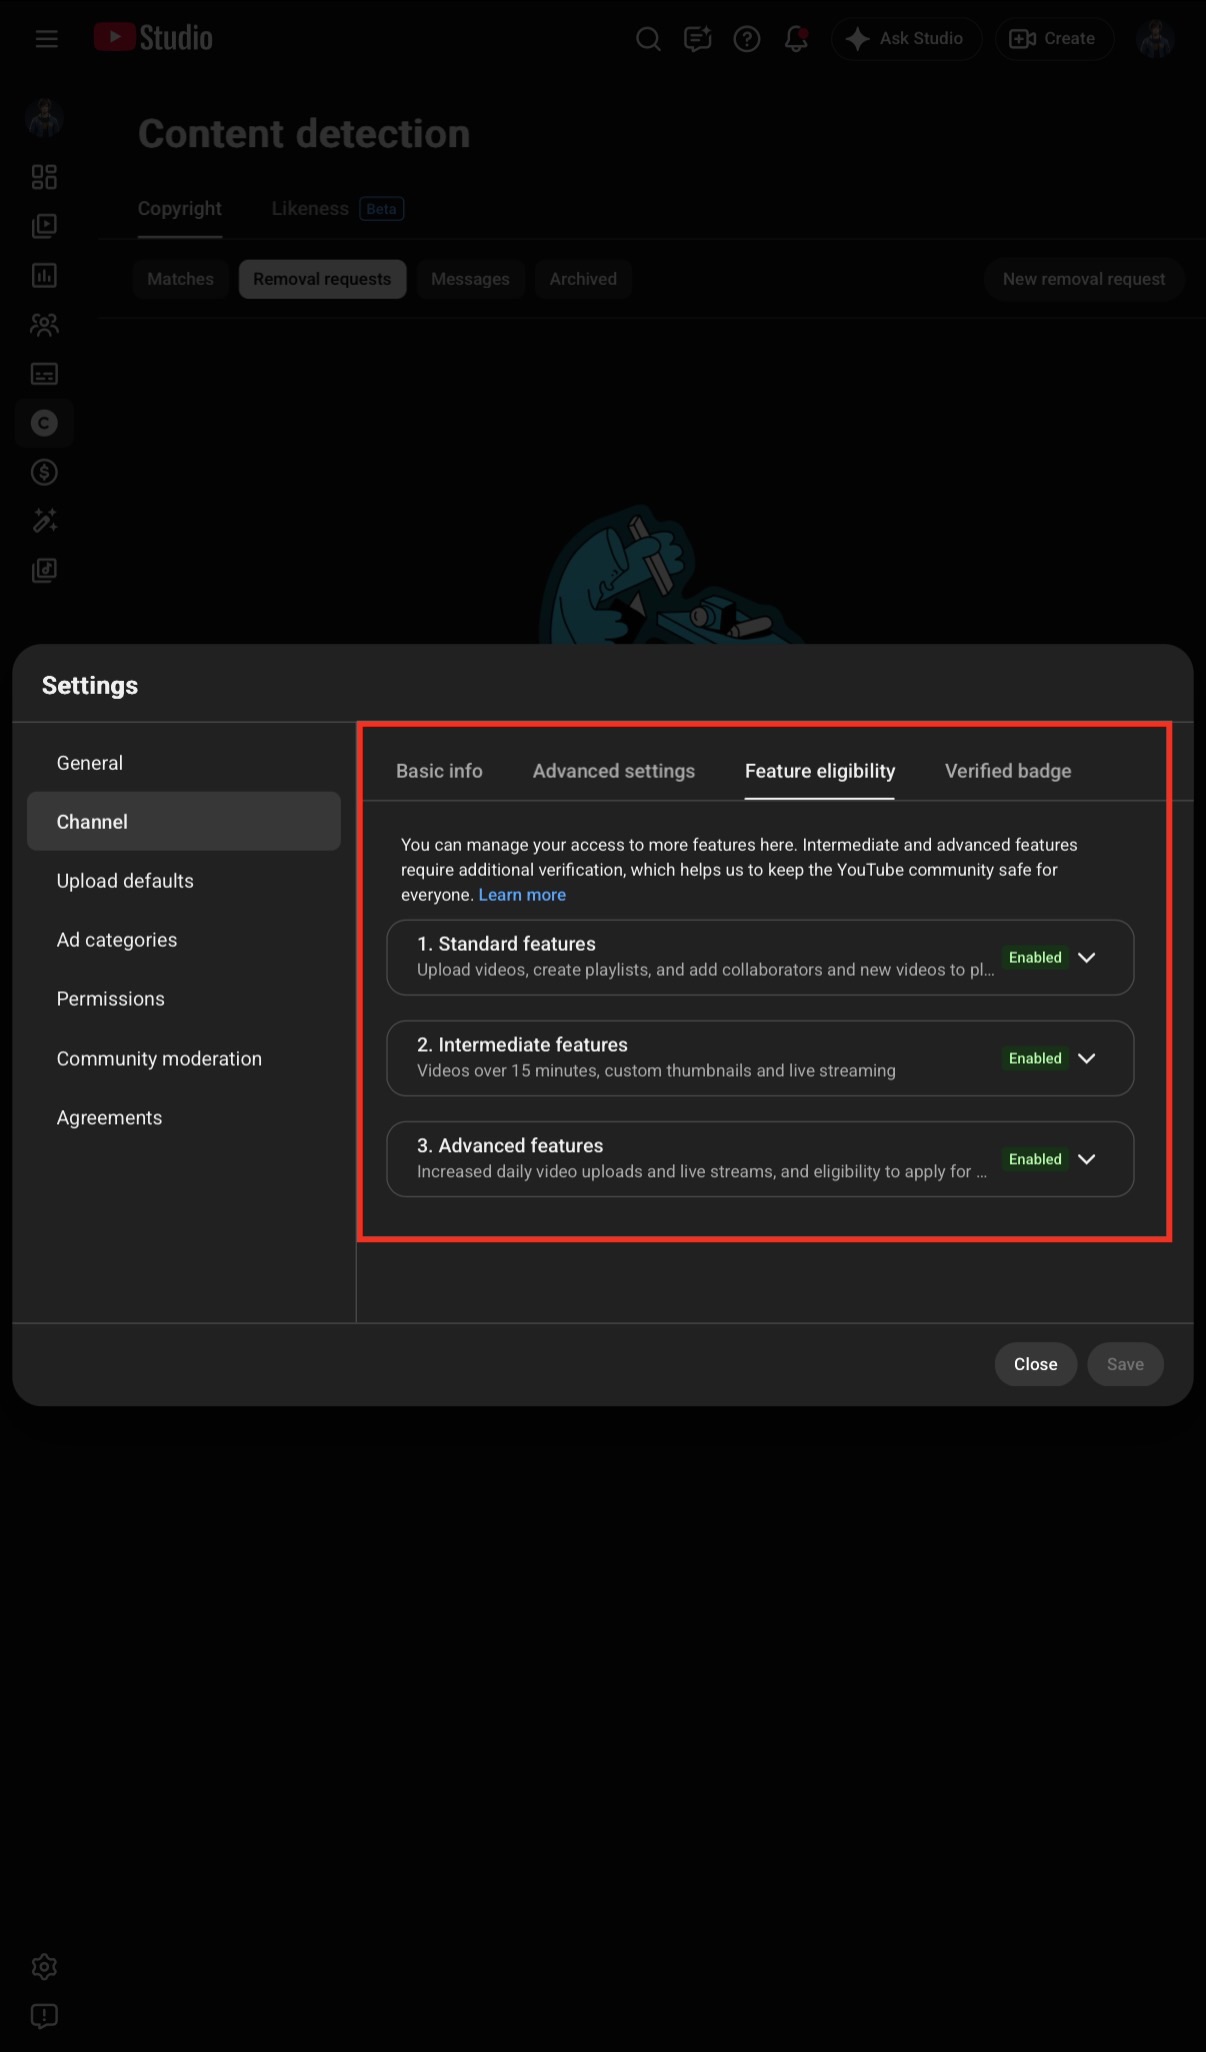Open the Audio library sidebar icon
The height and width of the screenshot is (2052, 1206).
point(44,570)
